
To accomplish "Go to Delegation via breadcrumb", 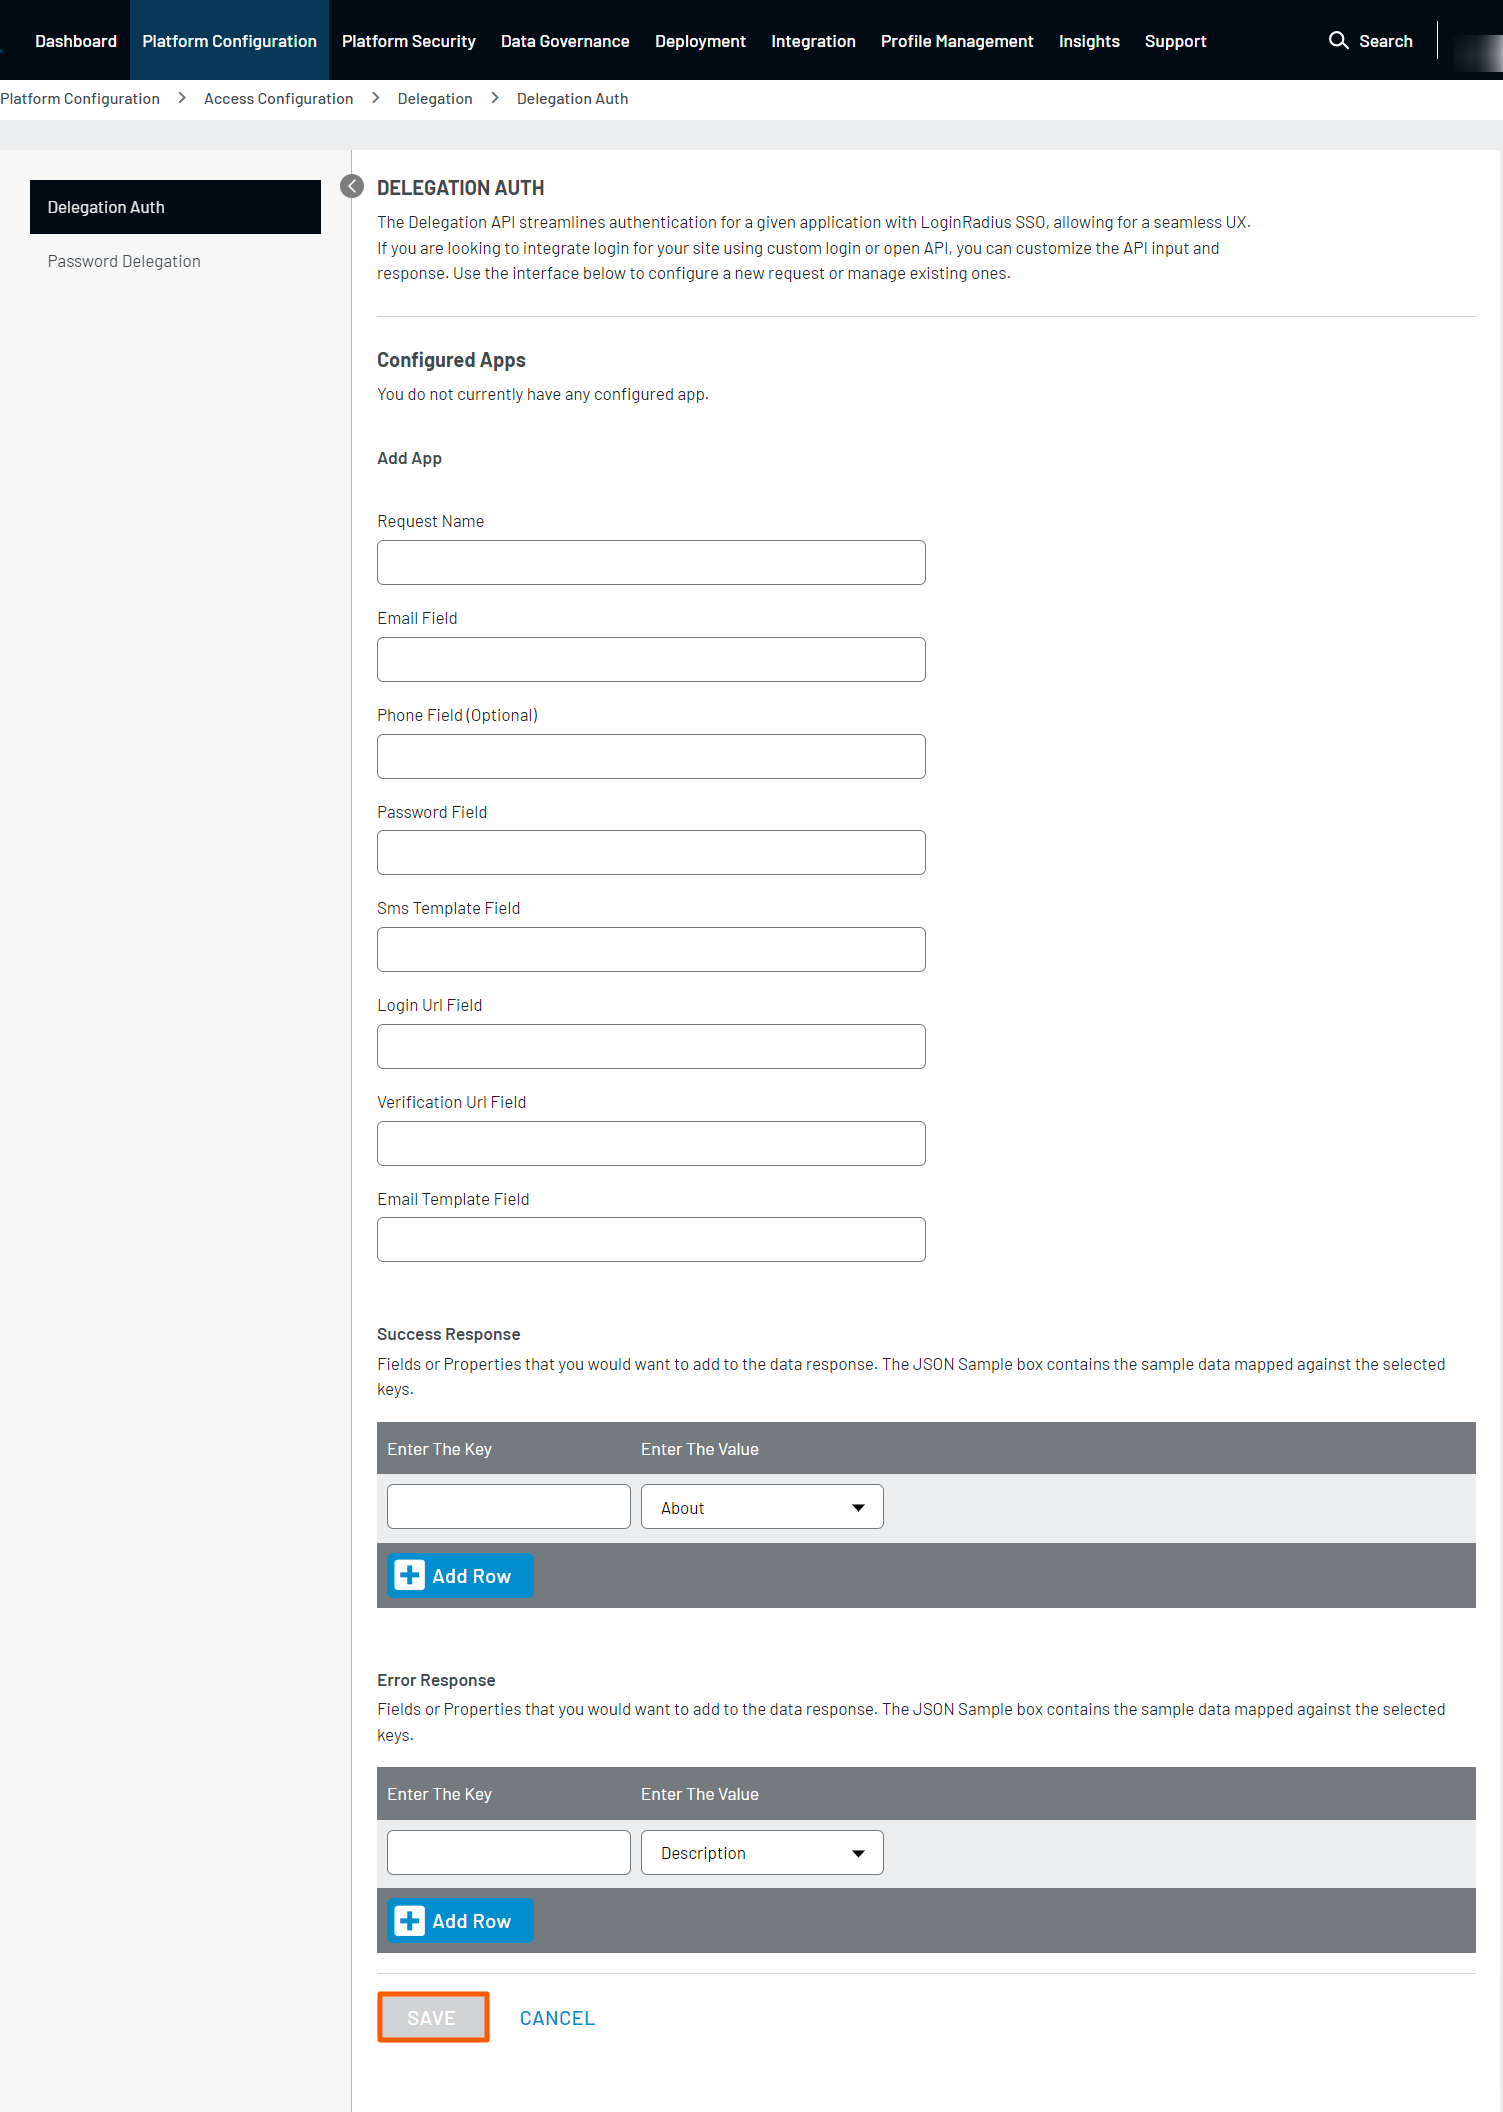I will click(x=434, y=98).
